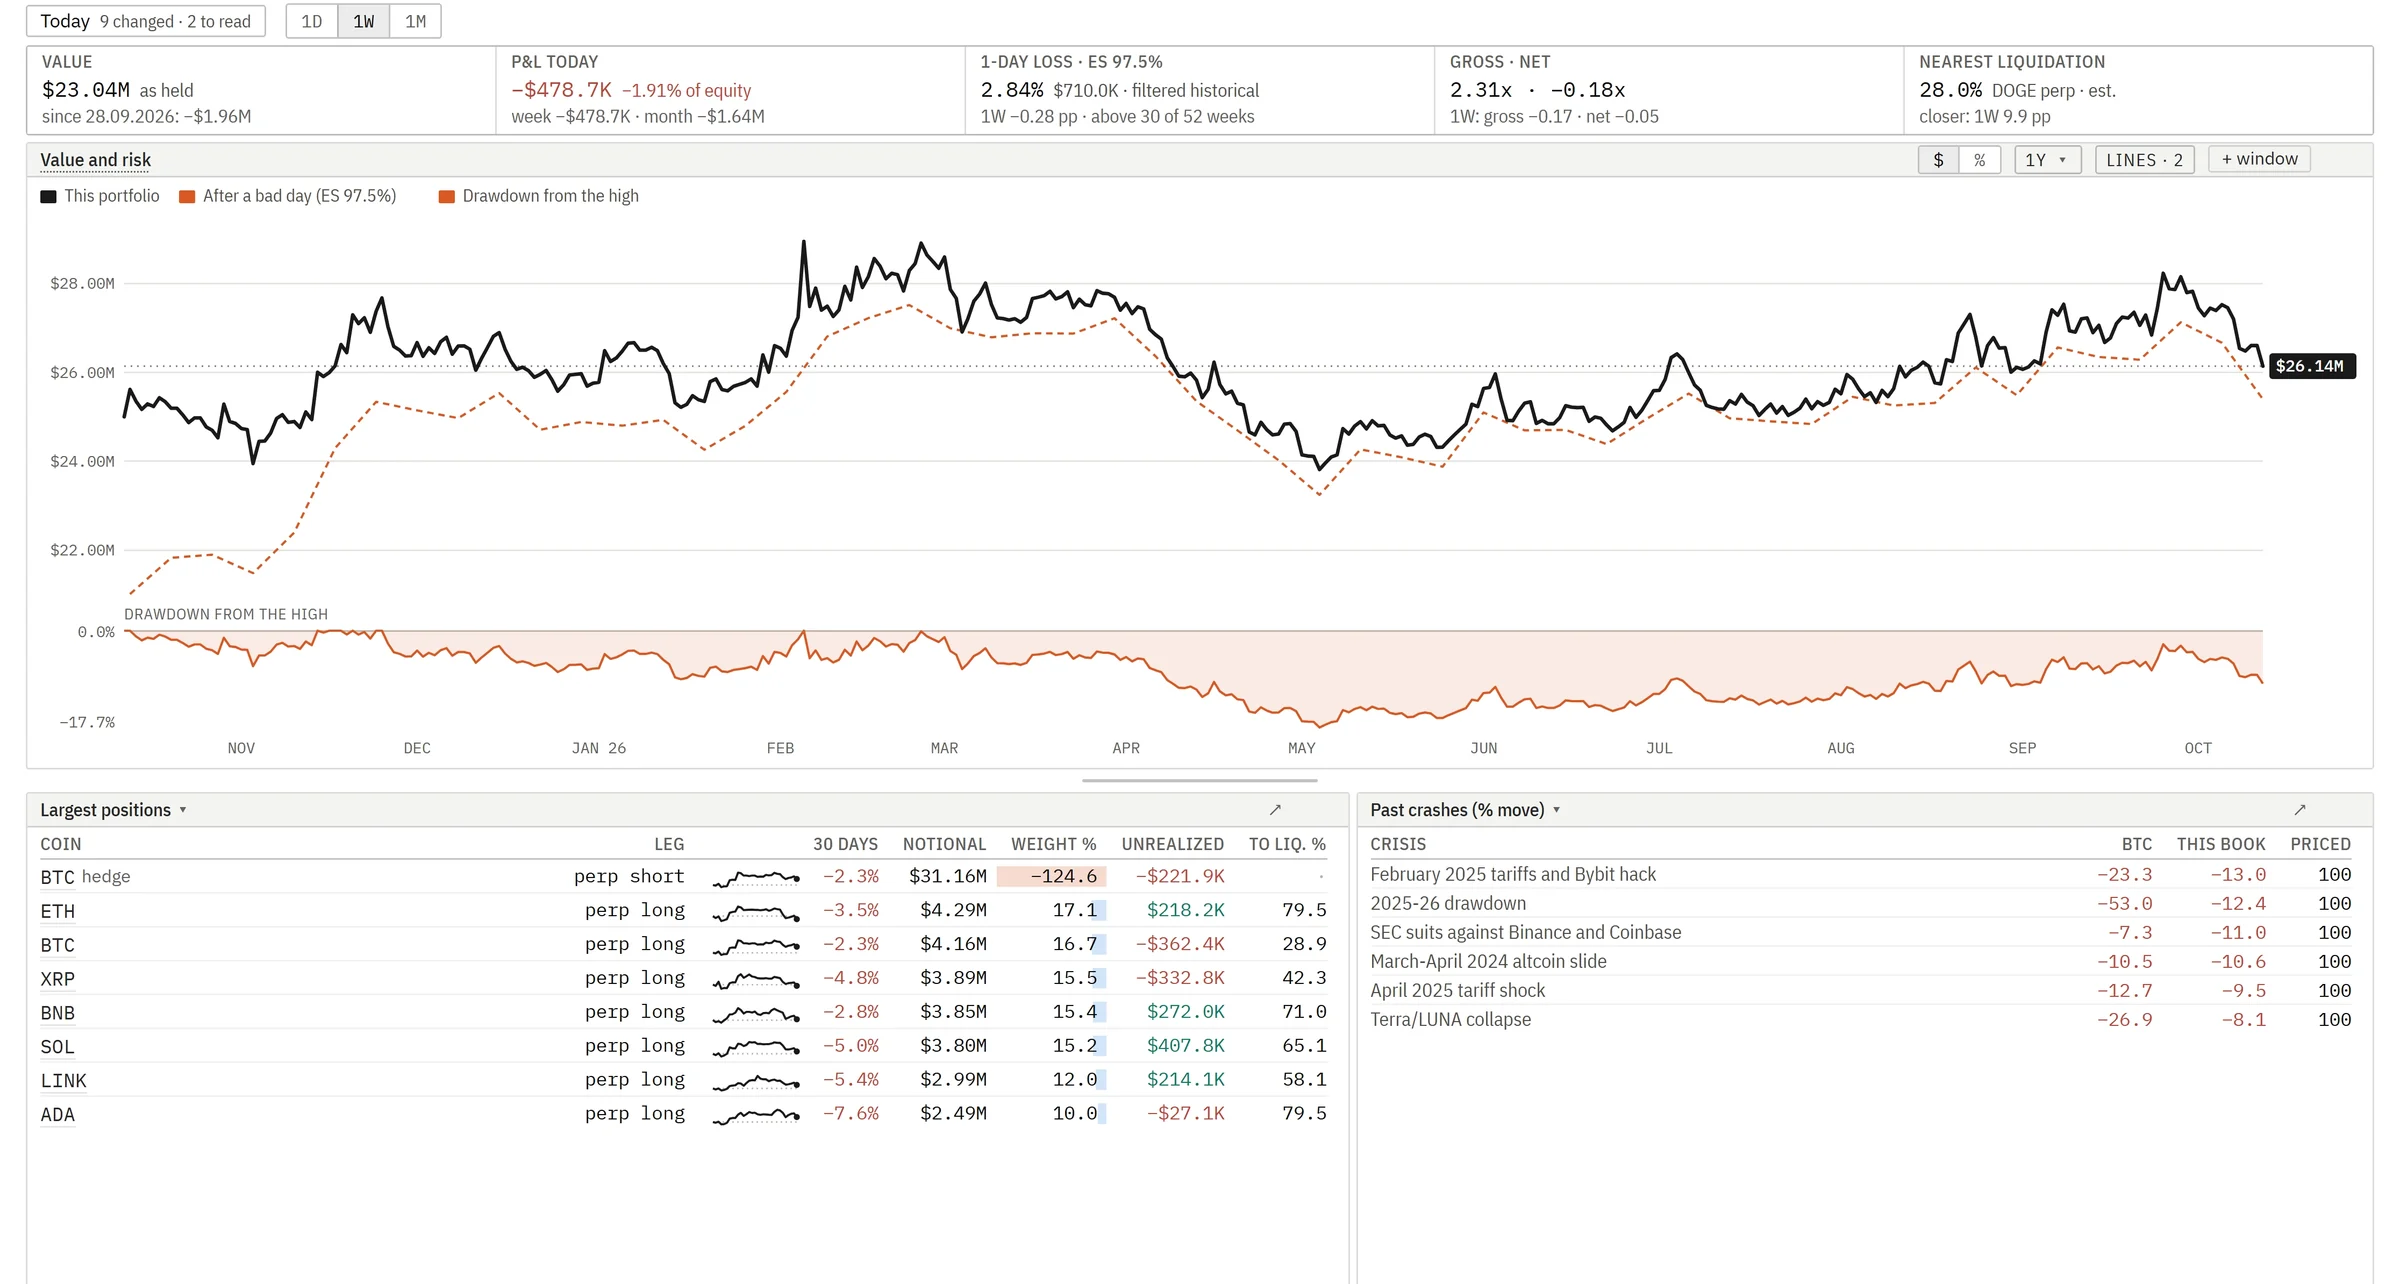Image resolution: width=2400 pixels, height=1284 pixels.
Task: Click the panel resize handle below chart
Action: [x=1199, y=780]
